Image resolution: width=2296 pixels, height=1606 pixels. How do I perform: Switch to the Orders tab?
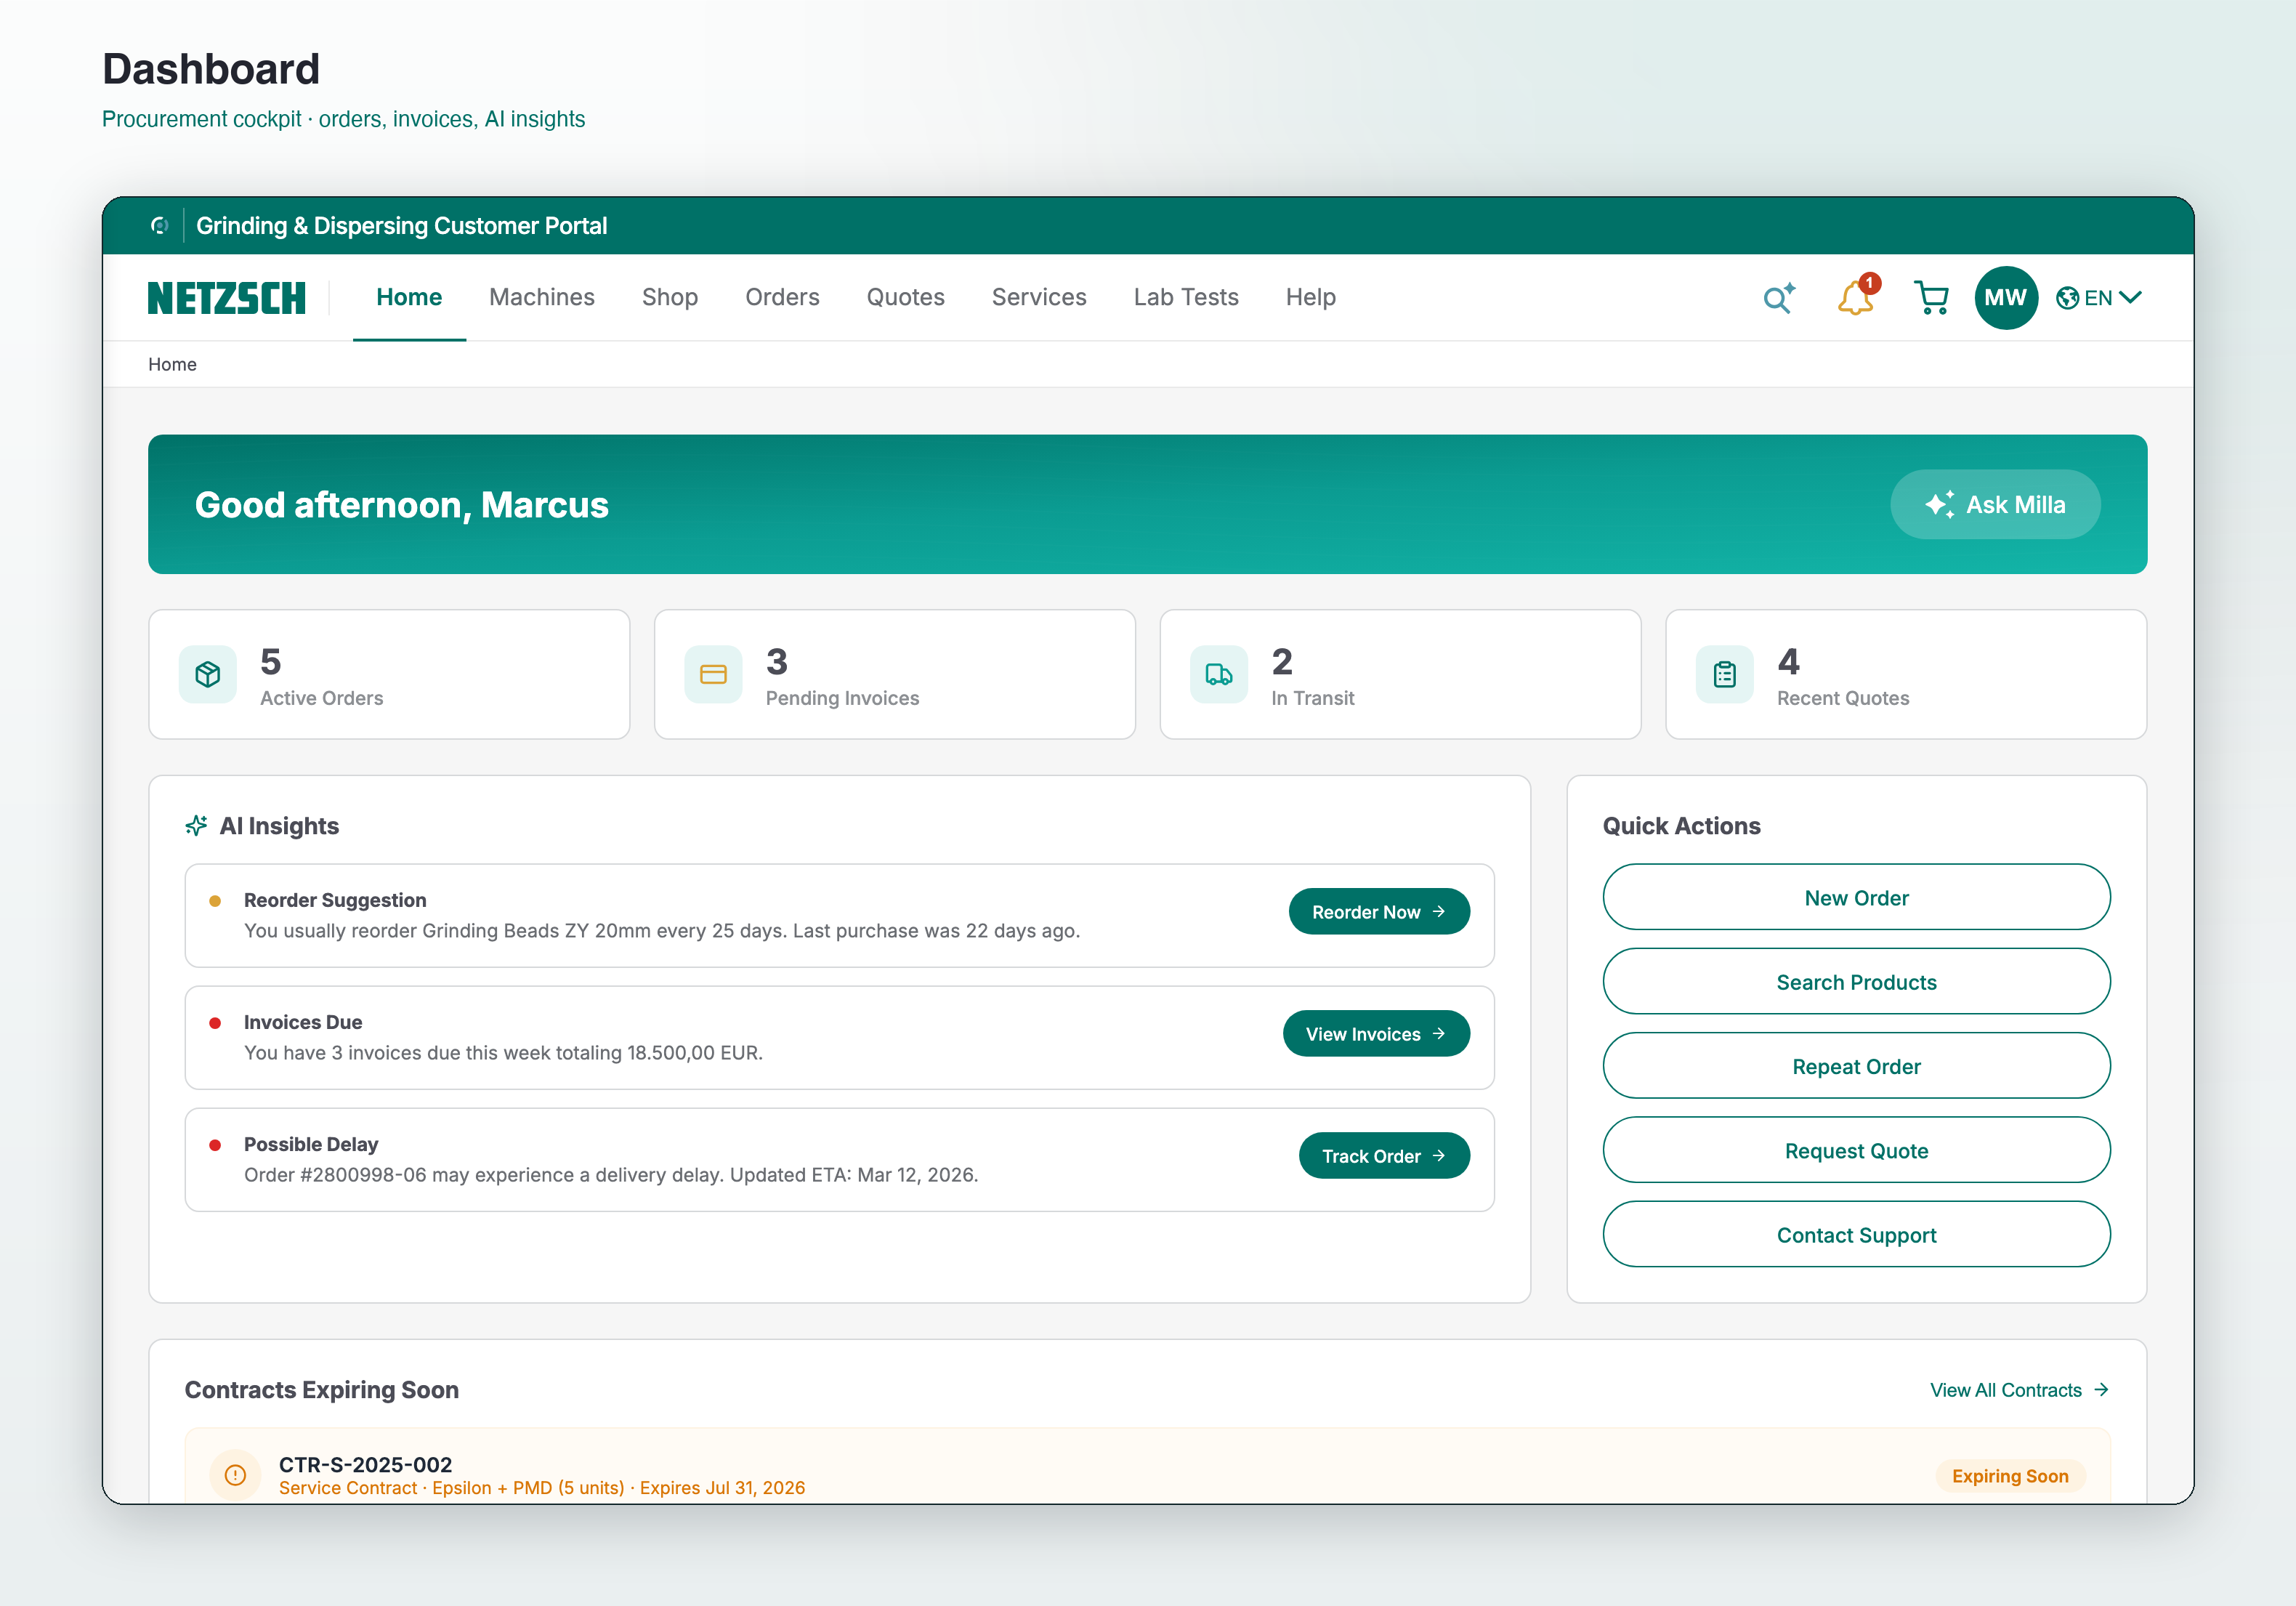point(782,298)
